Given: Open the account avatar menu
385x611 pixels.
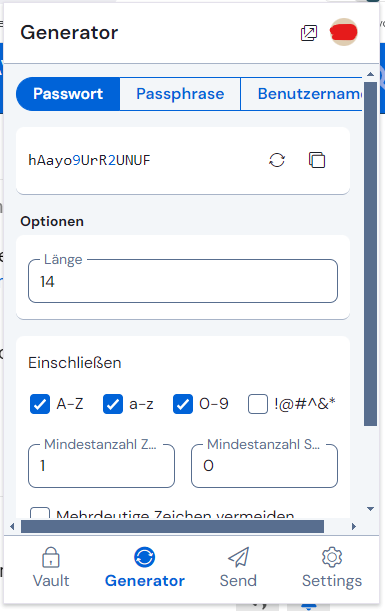Looking at the screenshot, I should [344, 32].
